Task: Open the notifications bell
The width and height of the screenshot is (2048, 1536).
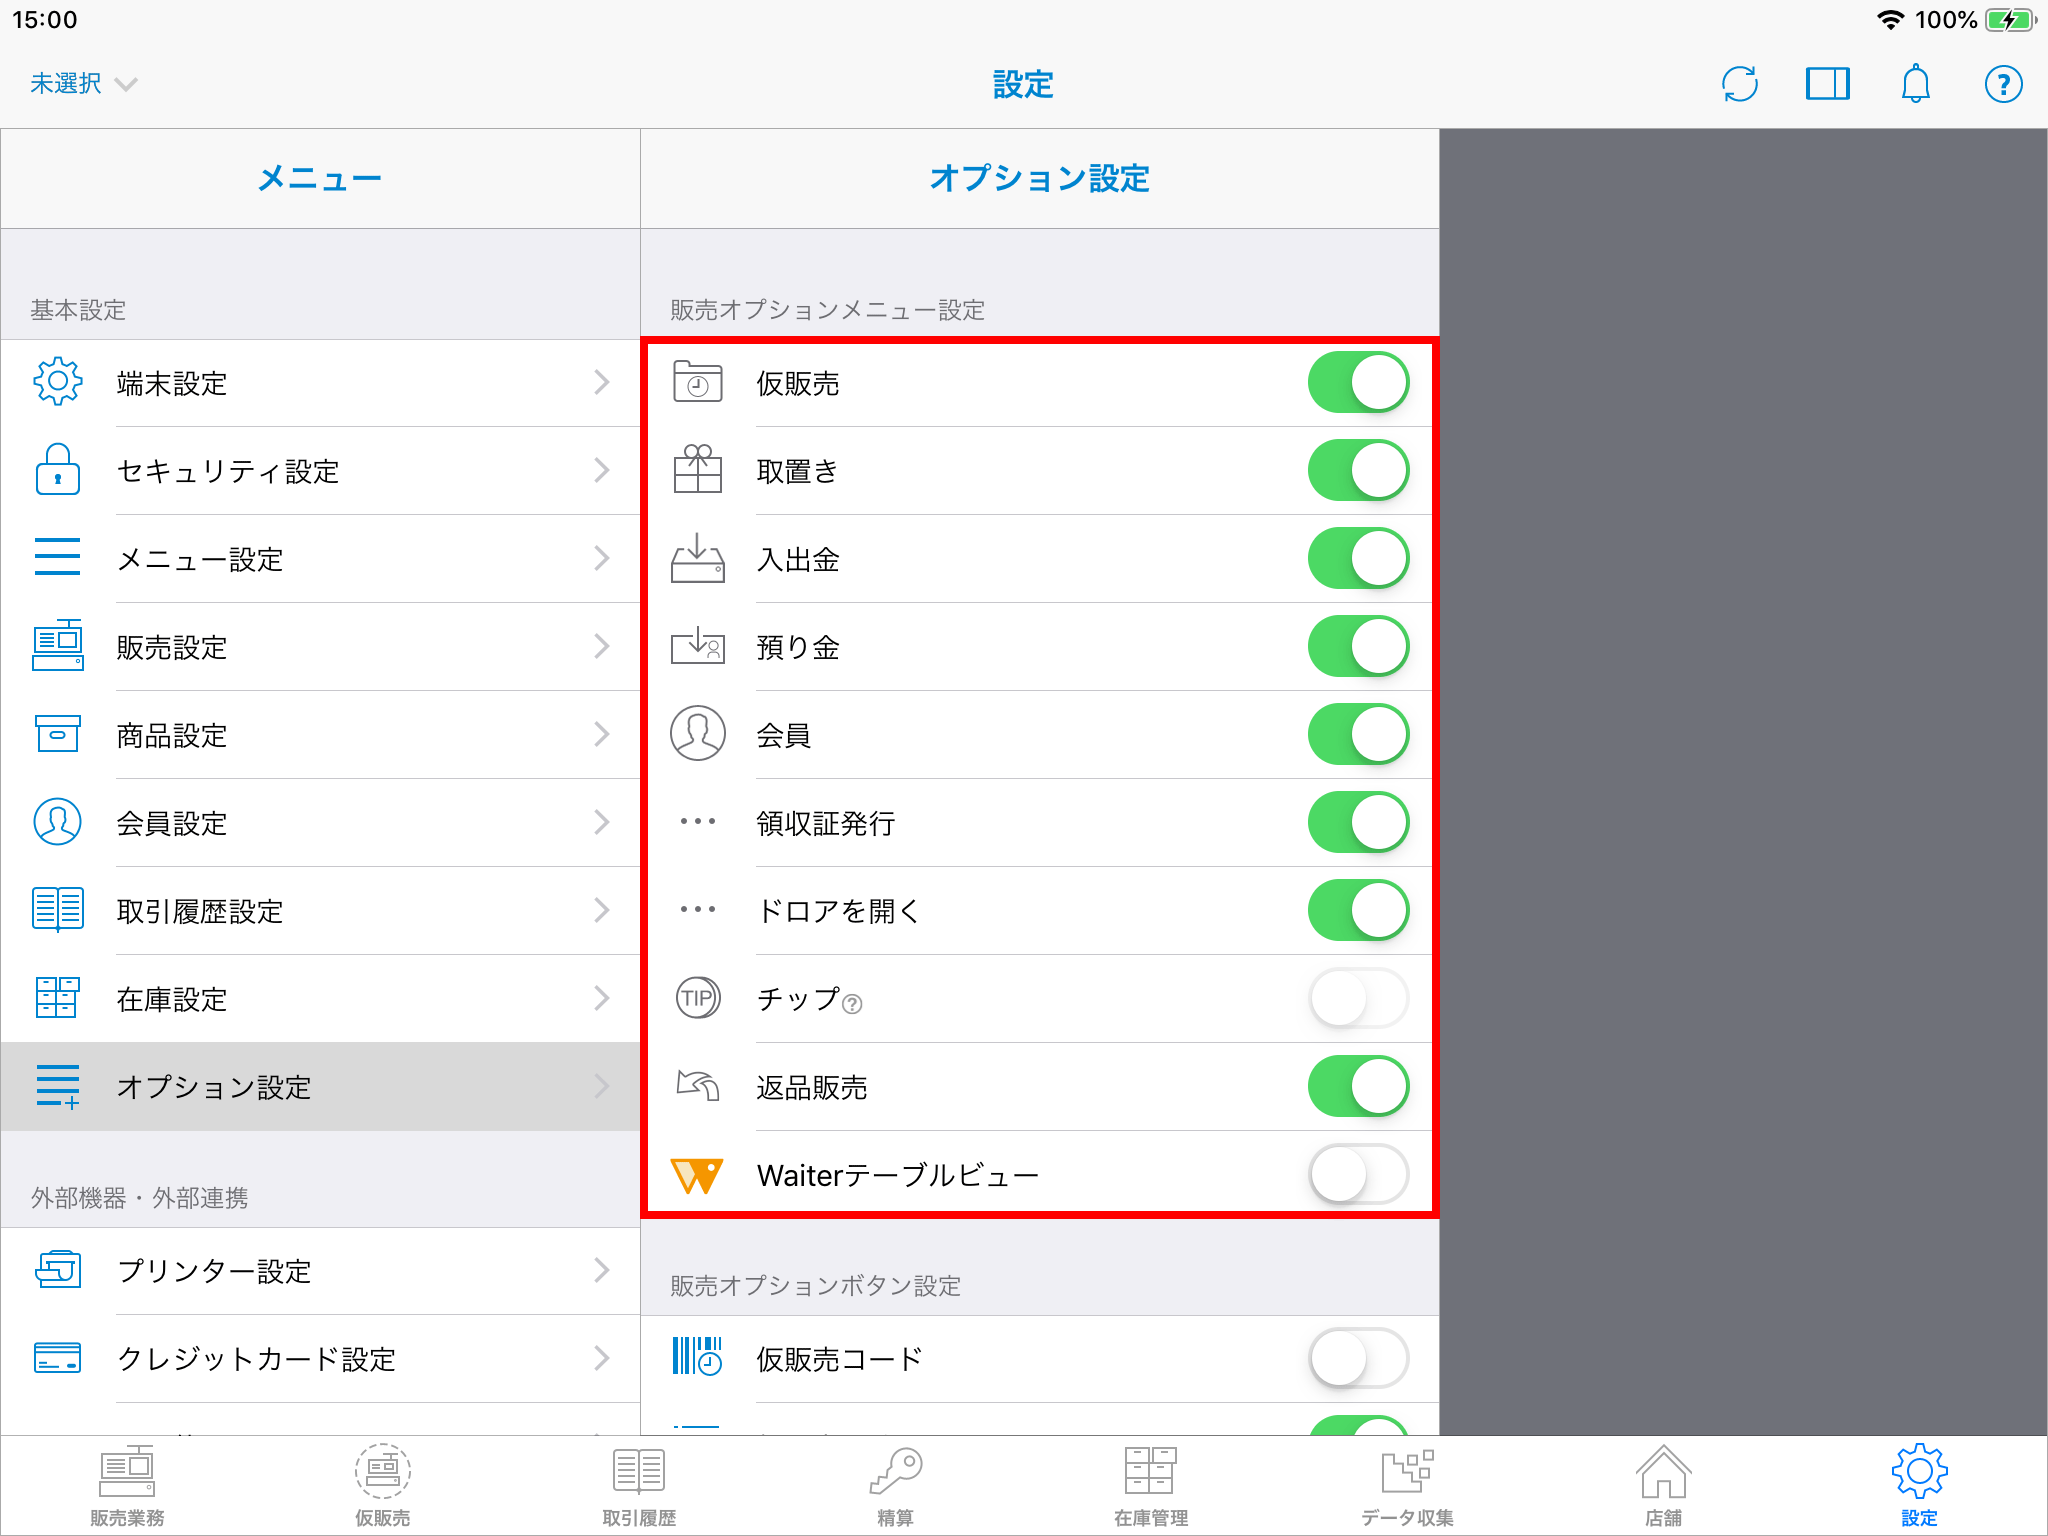Action: click(1915, 84)
